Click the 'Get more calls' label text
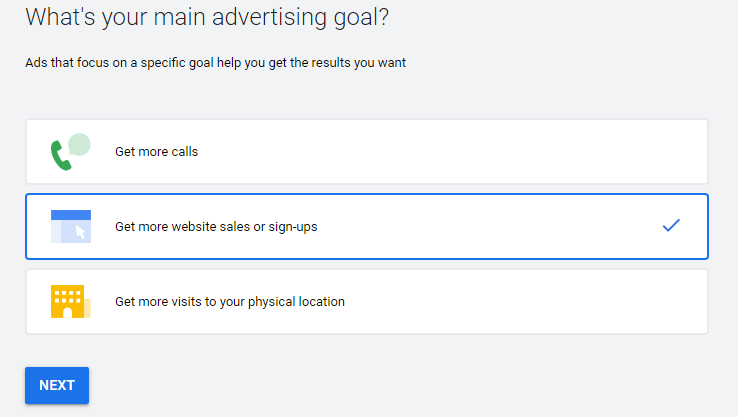This screenshot has width=738, height=417. (156, 152)
